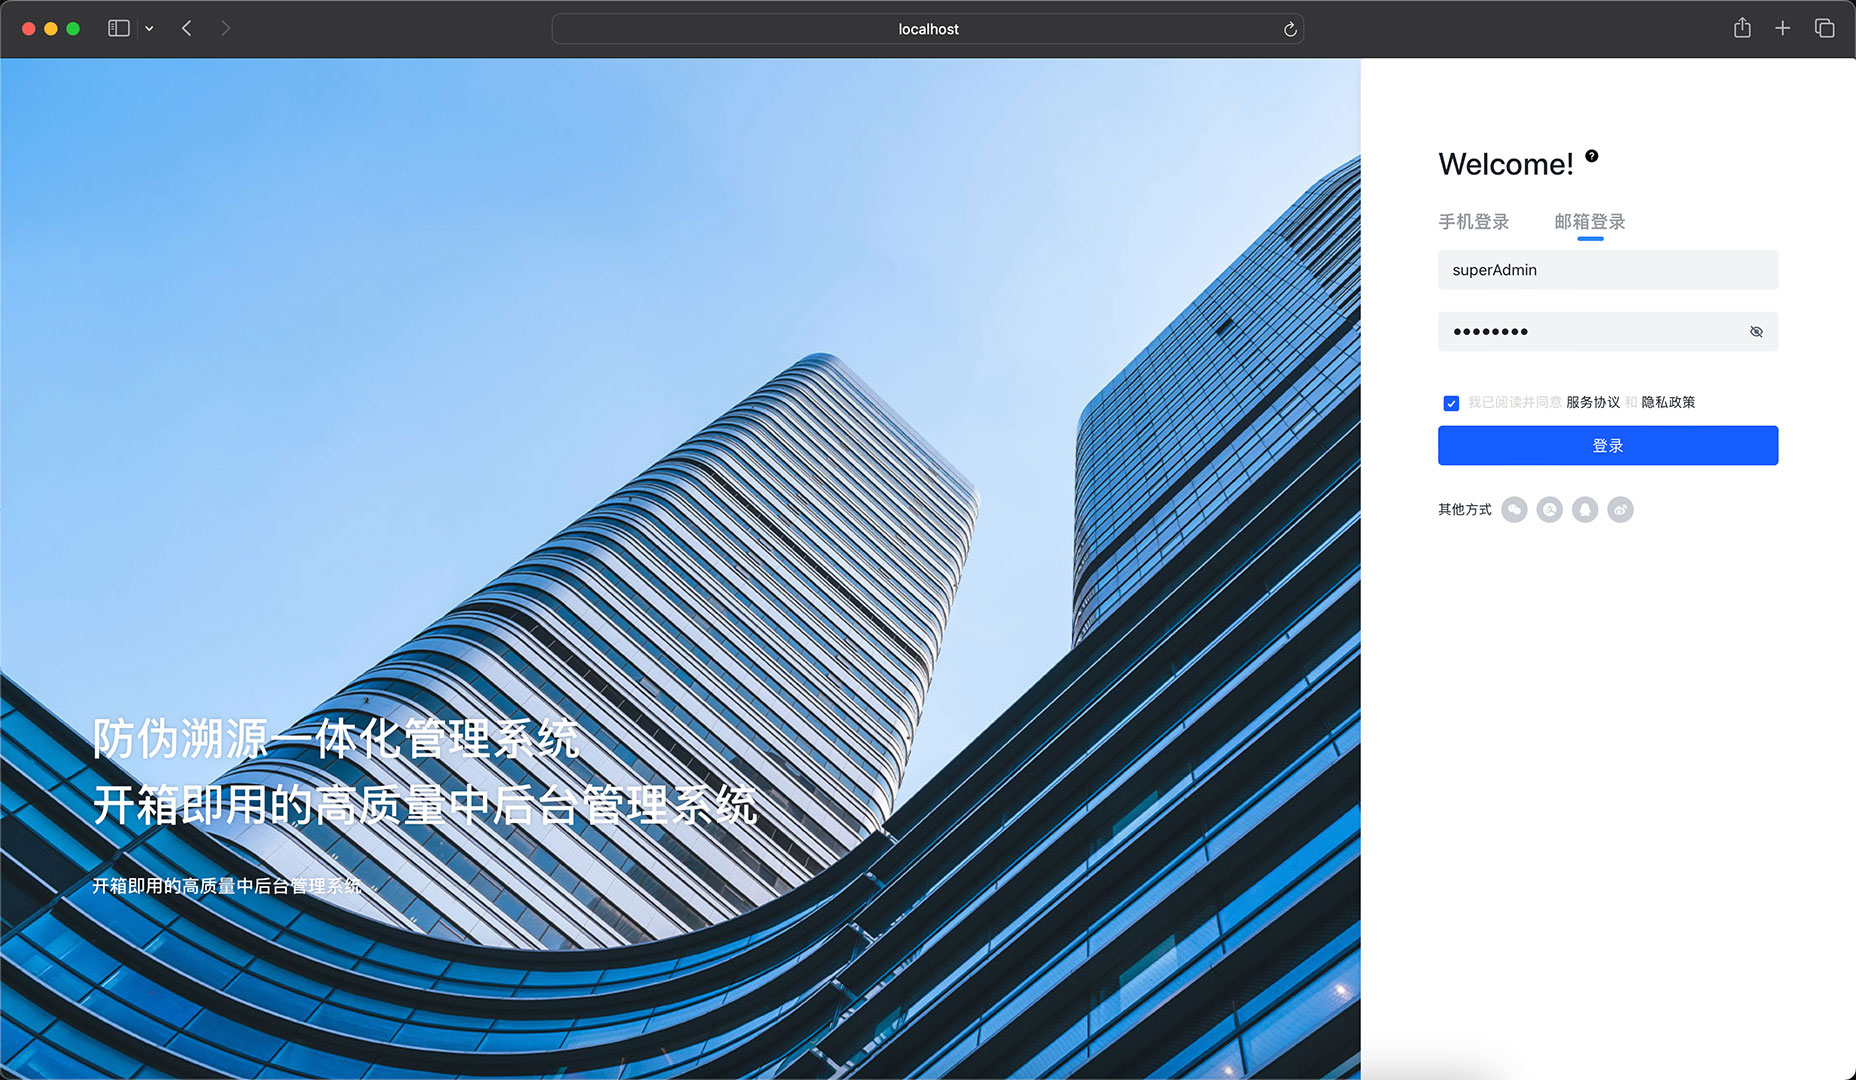This screenshot has height=1080, width=1856.
Task: Show the Safari sidebar
Action: click(x=119, y=29)
